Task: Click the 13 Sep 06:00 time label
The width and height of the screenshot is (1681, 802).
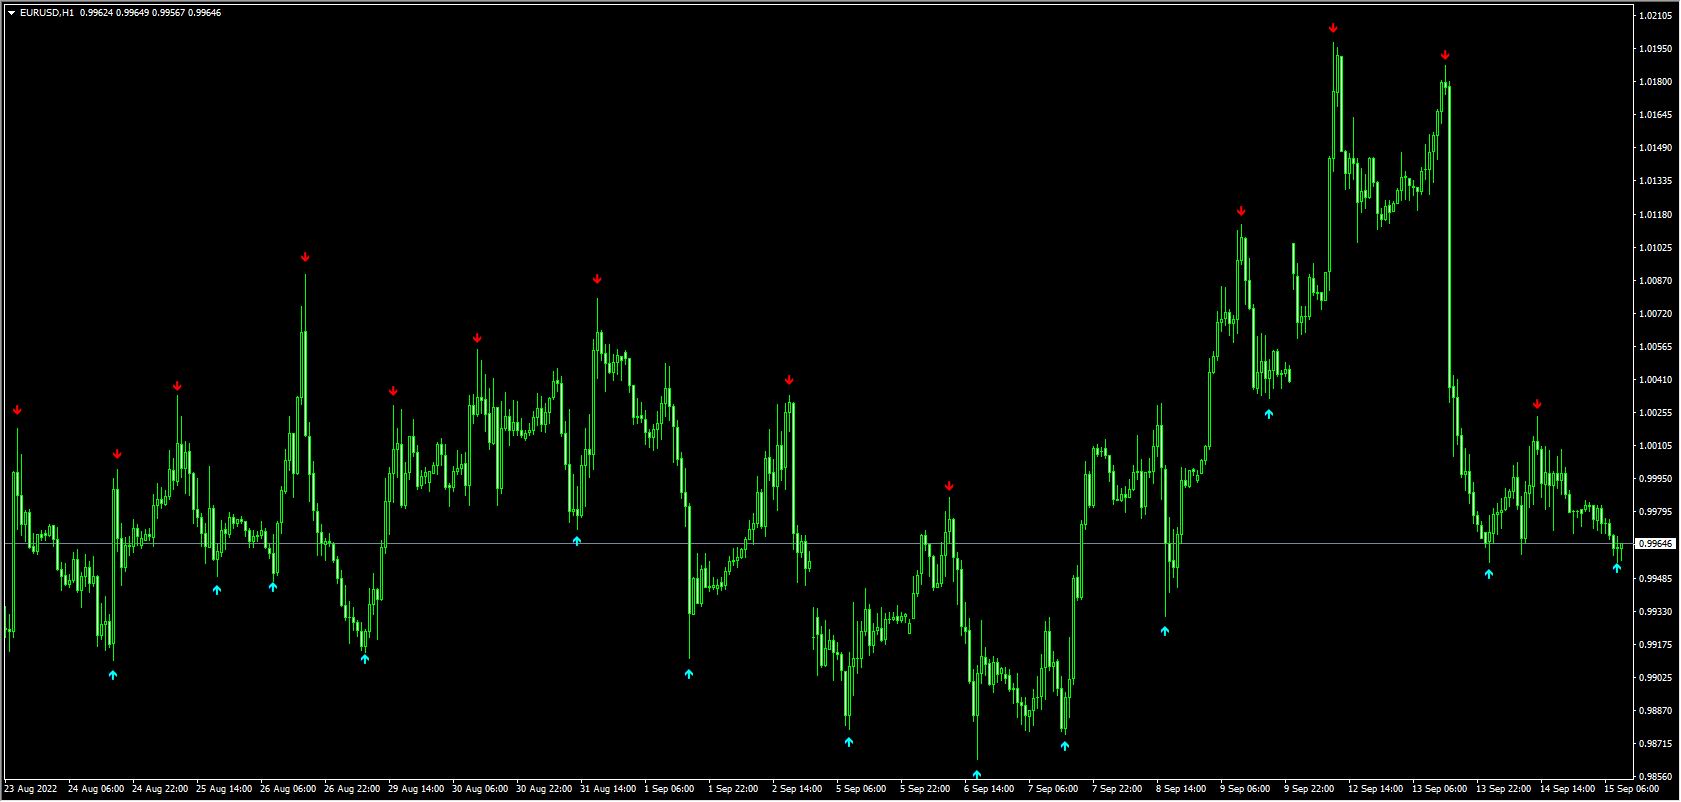Action: (1440, 789)
